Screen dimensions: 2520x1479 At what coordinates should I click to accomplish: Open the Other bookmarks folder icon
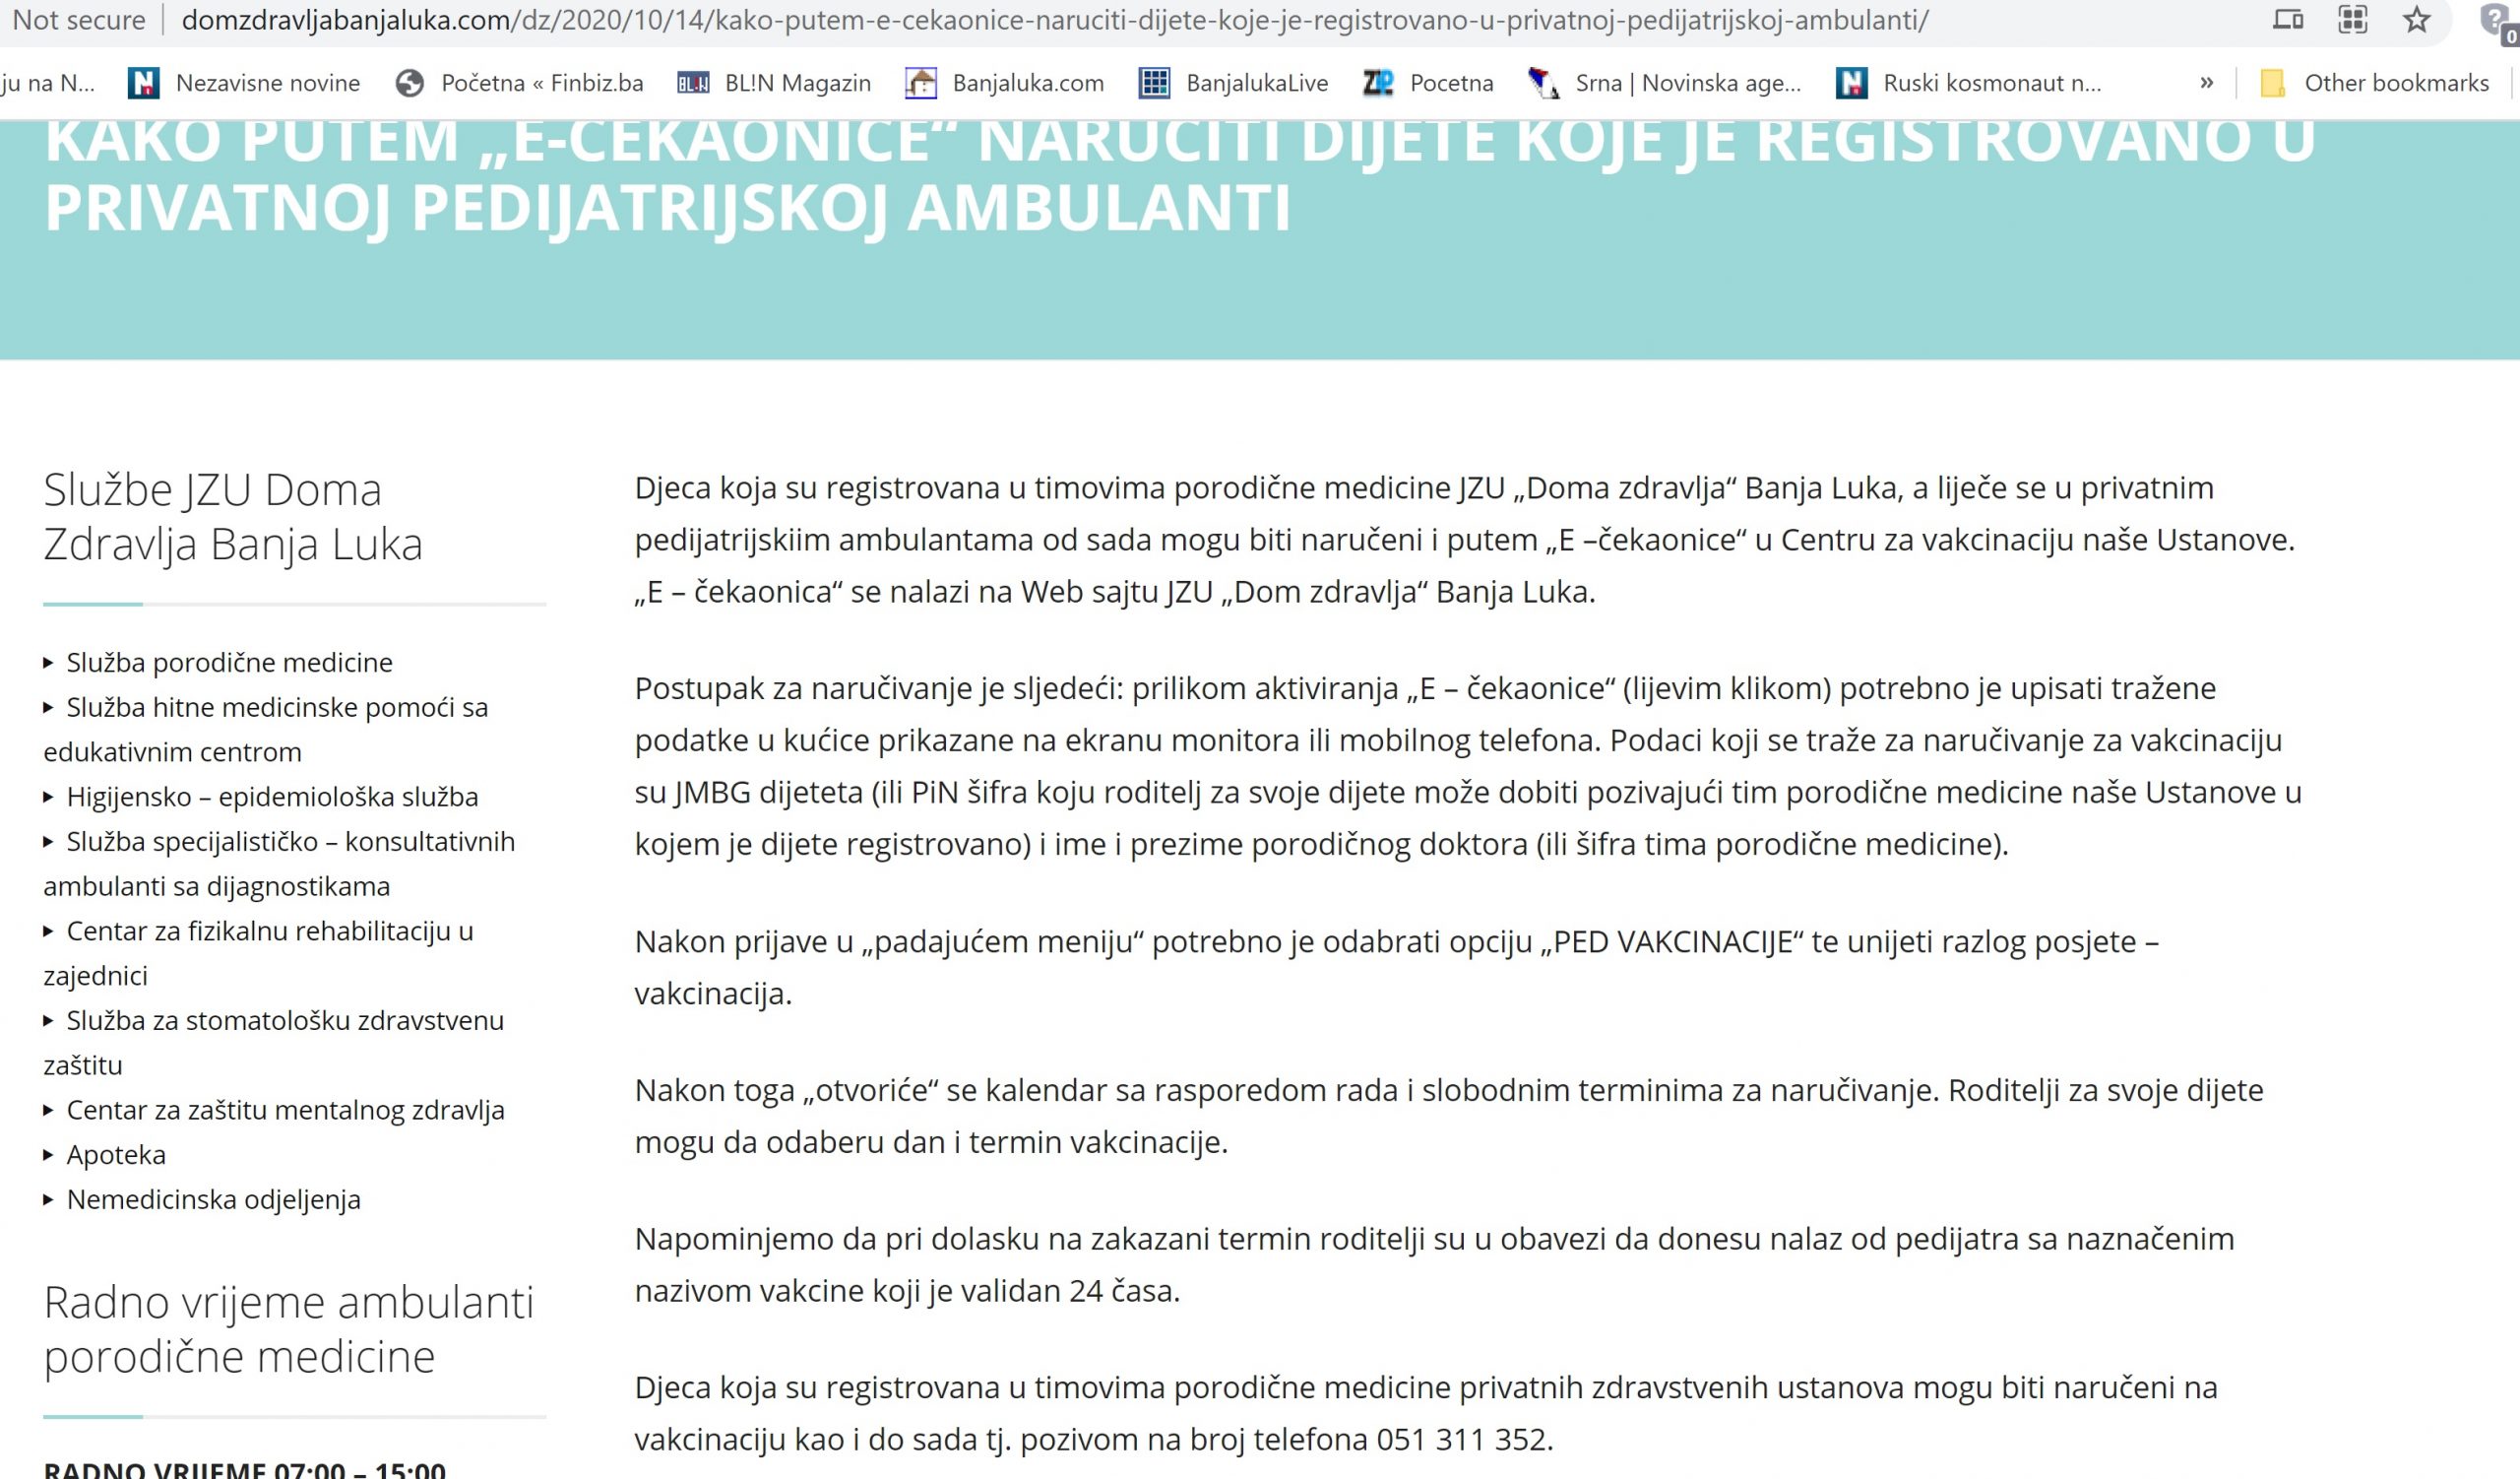(x=2272, y=83)
